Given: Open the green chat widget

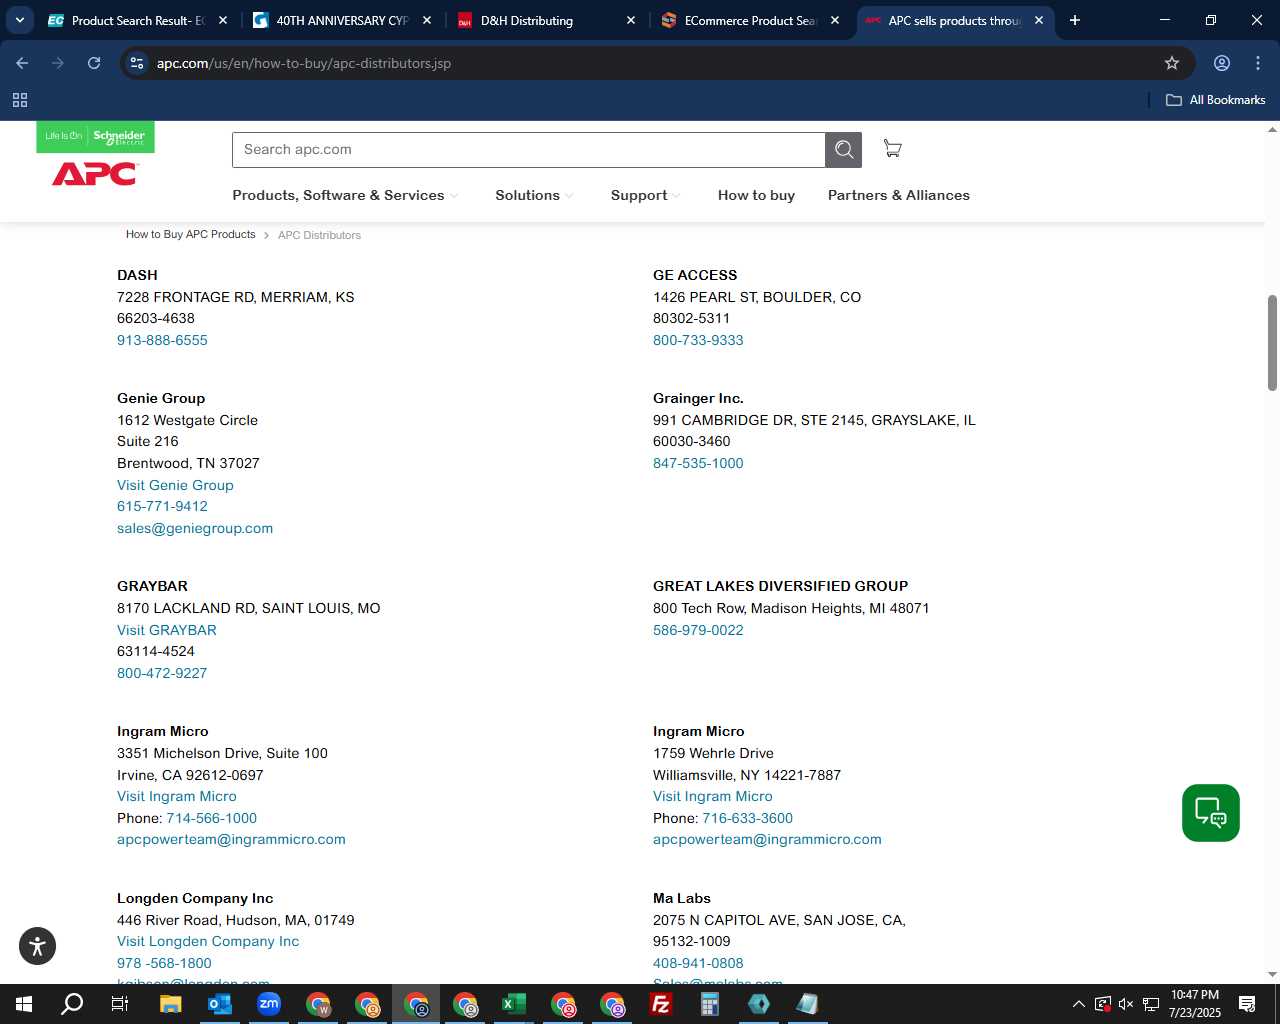Looking at the screenshot, I should (1211, 813).
